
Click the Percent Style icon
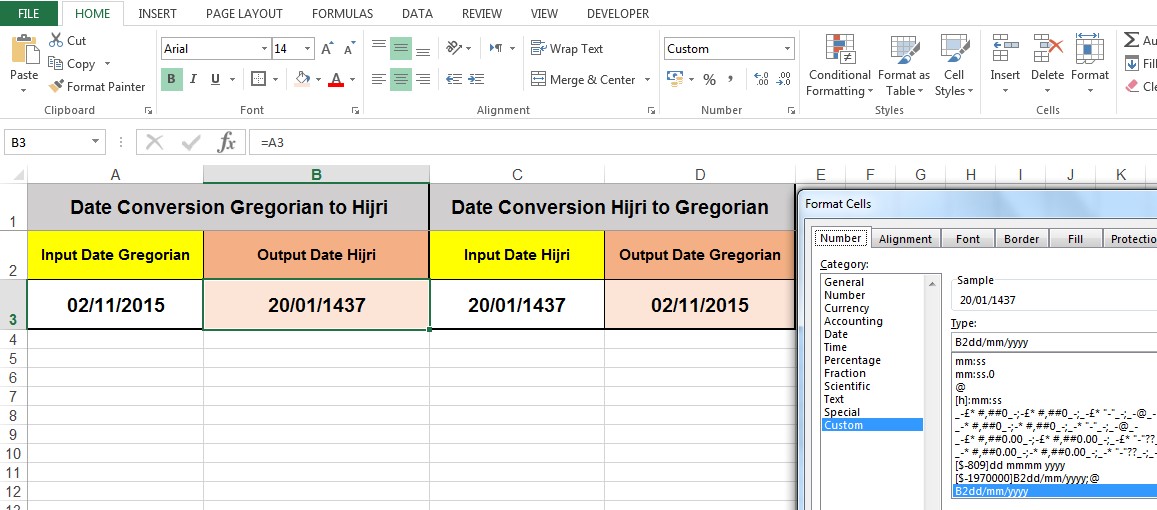pyautogui.click(x=709, y=80)
